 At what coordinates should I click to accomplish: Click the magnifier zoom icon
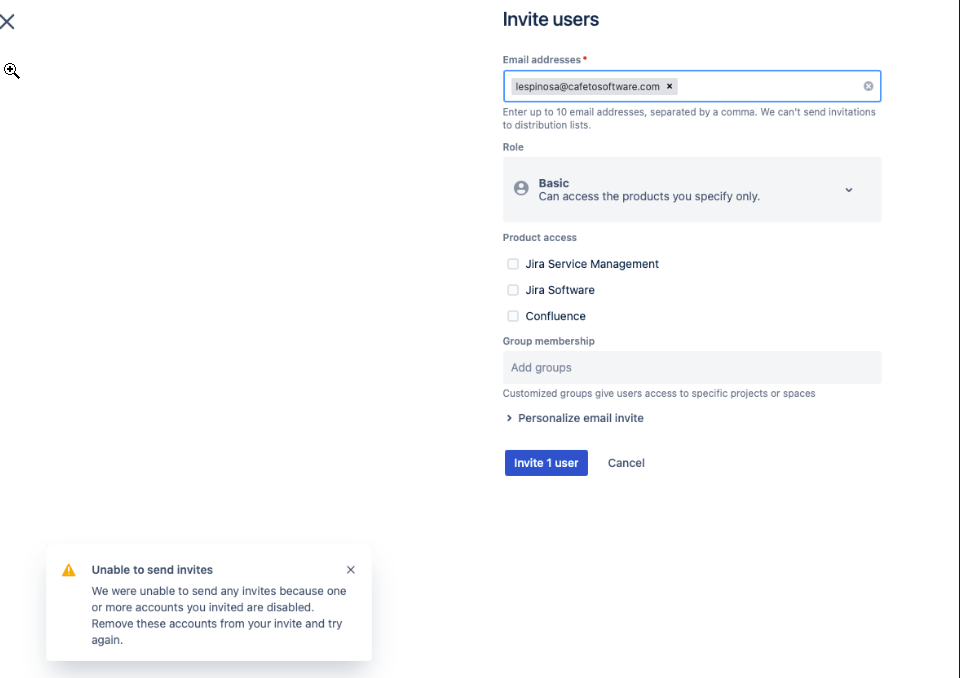pyautogui.click(x=12, y=70)
